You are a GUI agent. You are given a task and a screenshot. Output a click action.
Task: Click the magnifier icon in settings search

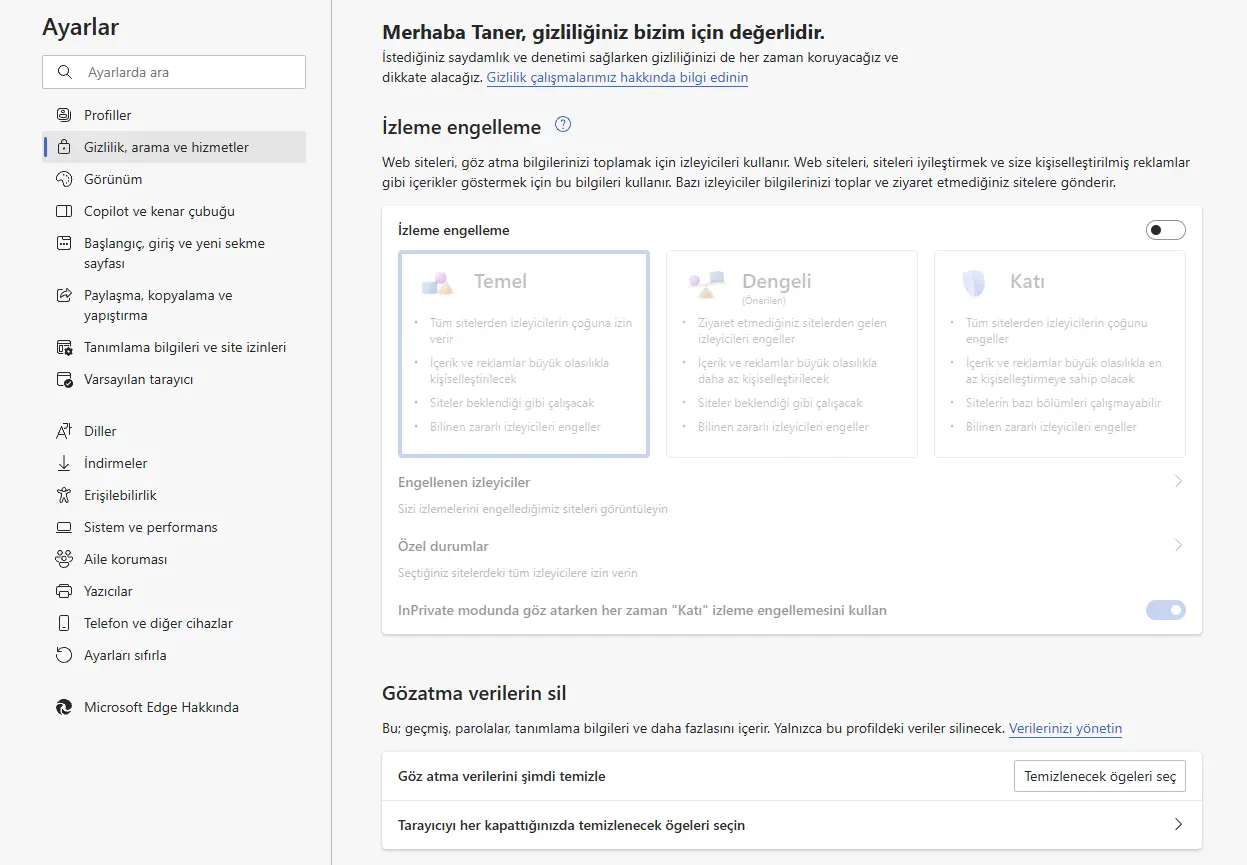(x=65, y=72)
